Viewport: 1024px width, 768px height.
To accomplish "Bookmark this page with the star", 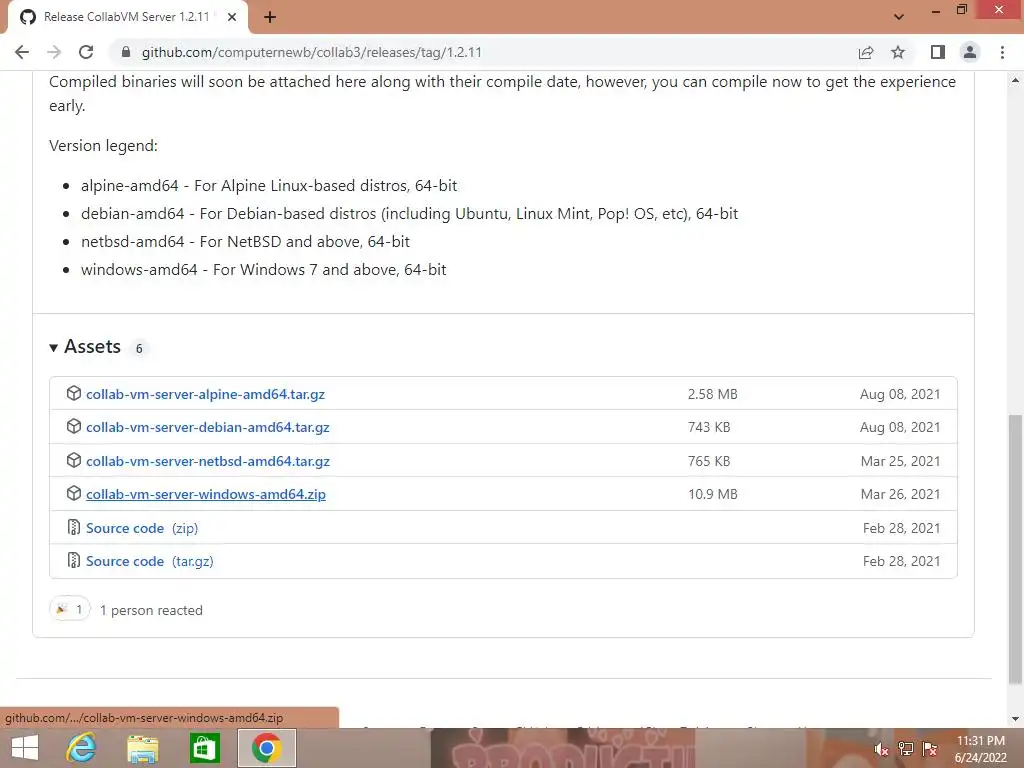I will (x=898, y=52).
